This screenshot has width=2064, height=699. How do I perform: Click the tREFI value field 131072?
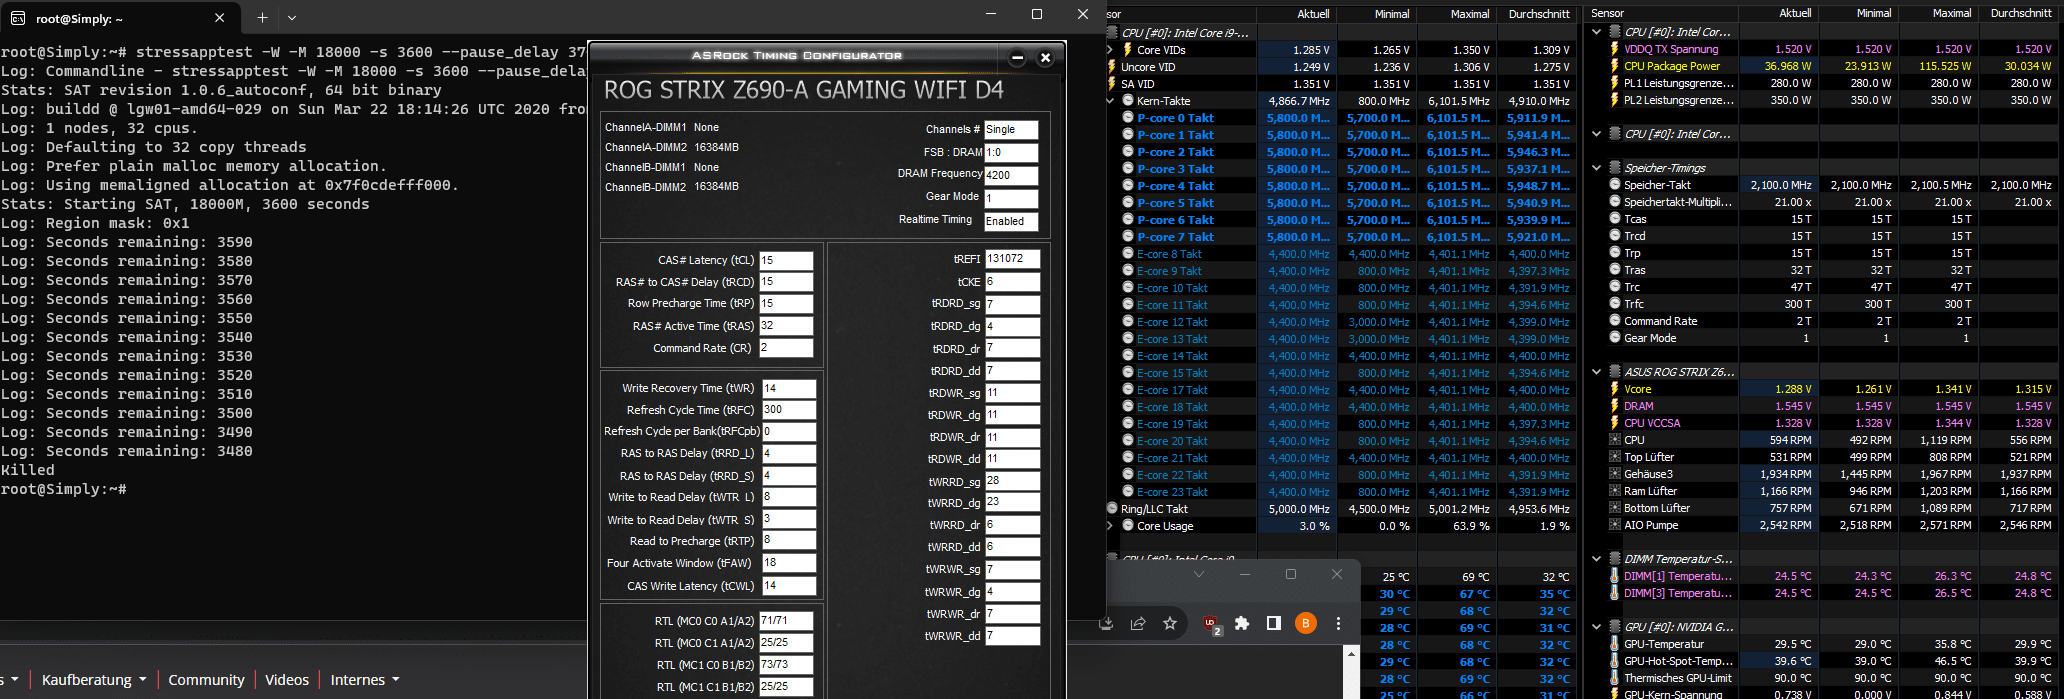[x=1012, y=258]
